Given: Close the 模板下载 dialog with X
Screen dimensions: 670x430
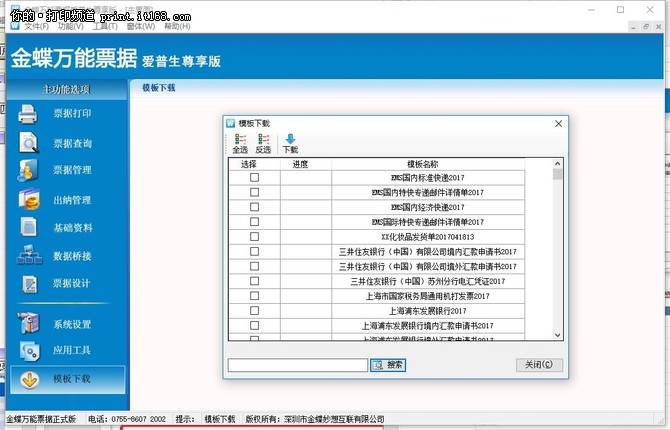Looking at the screenshot, I should (x=558, y=124).
